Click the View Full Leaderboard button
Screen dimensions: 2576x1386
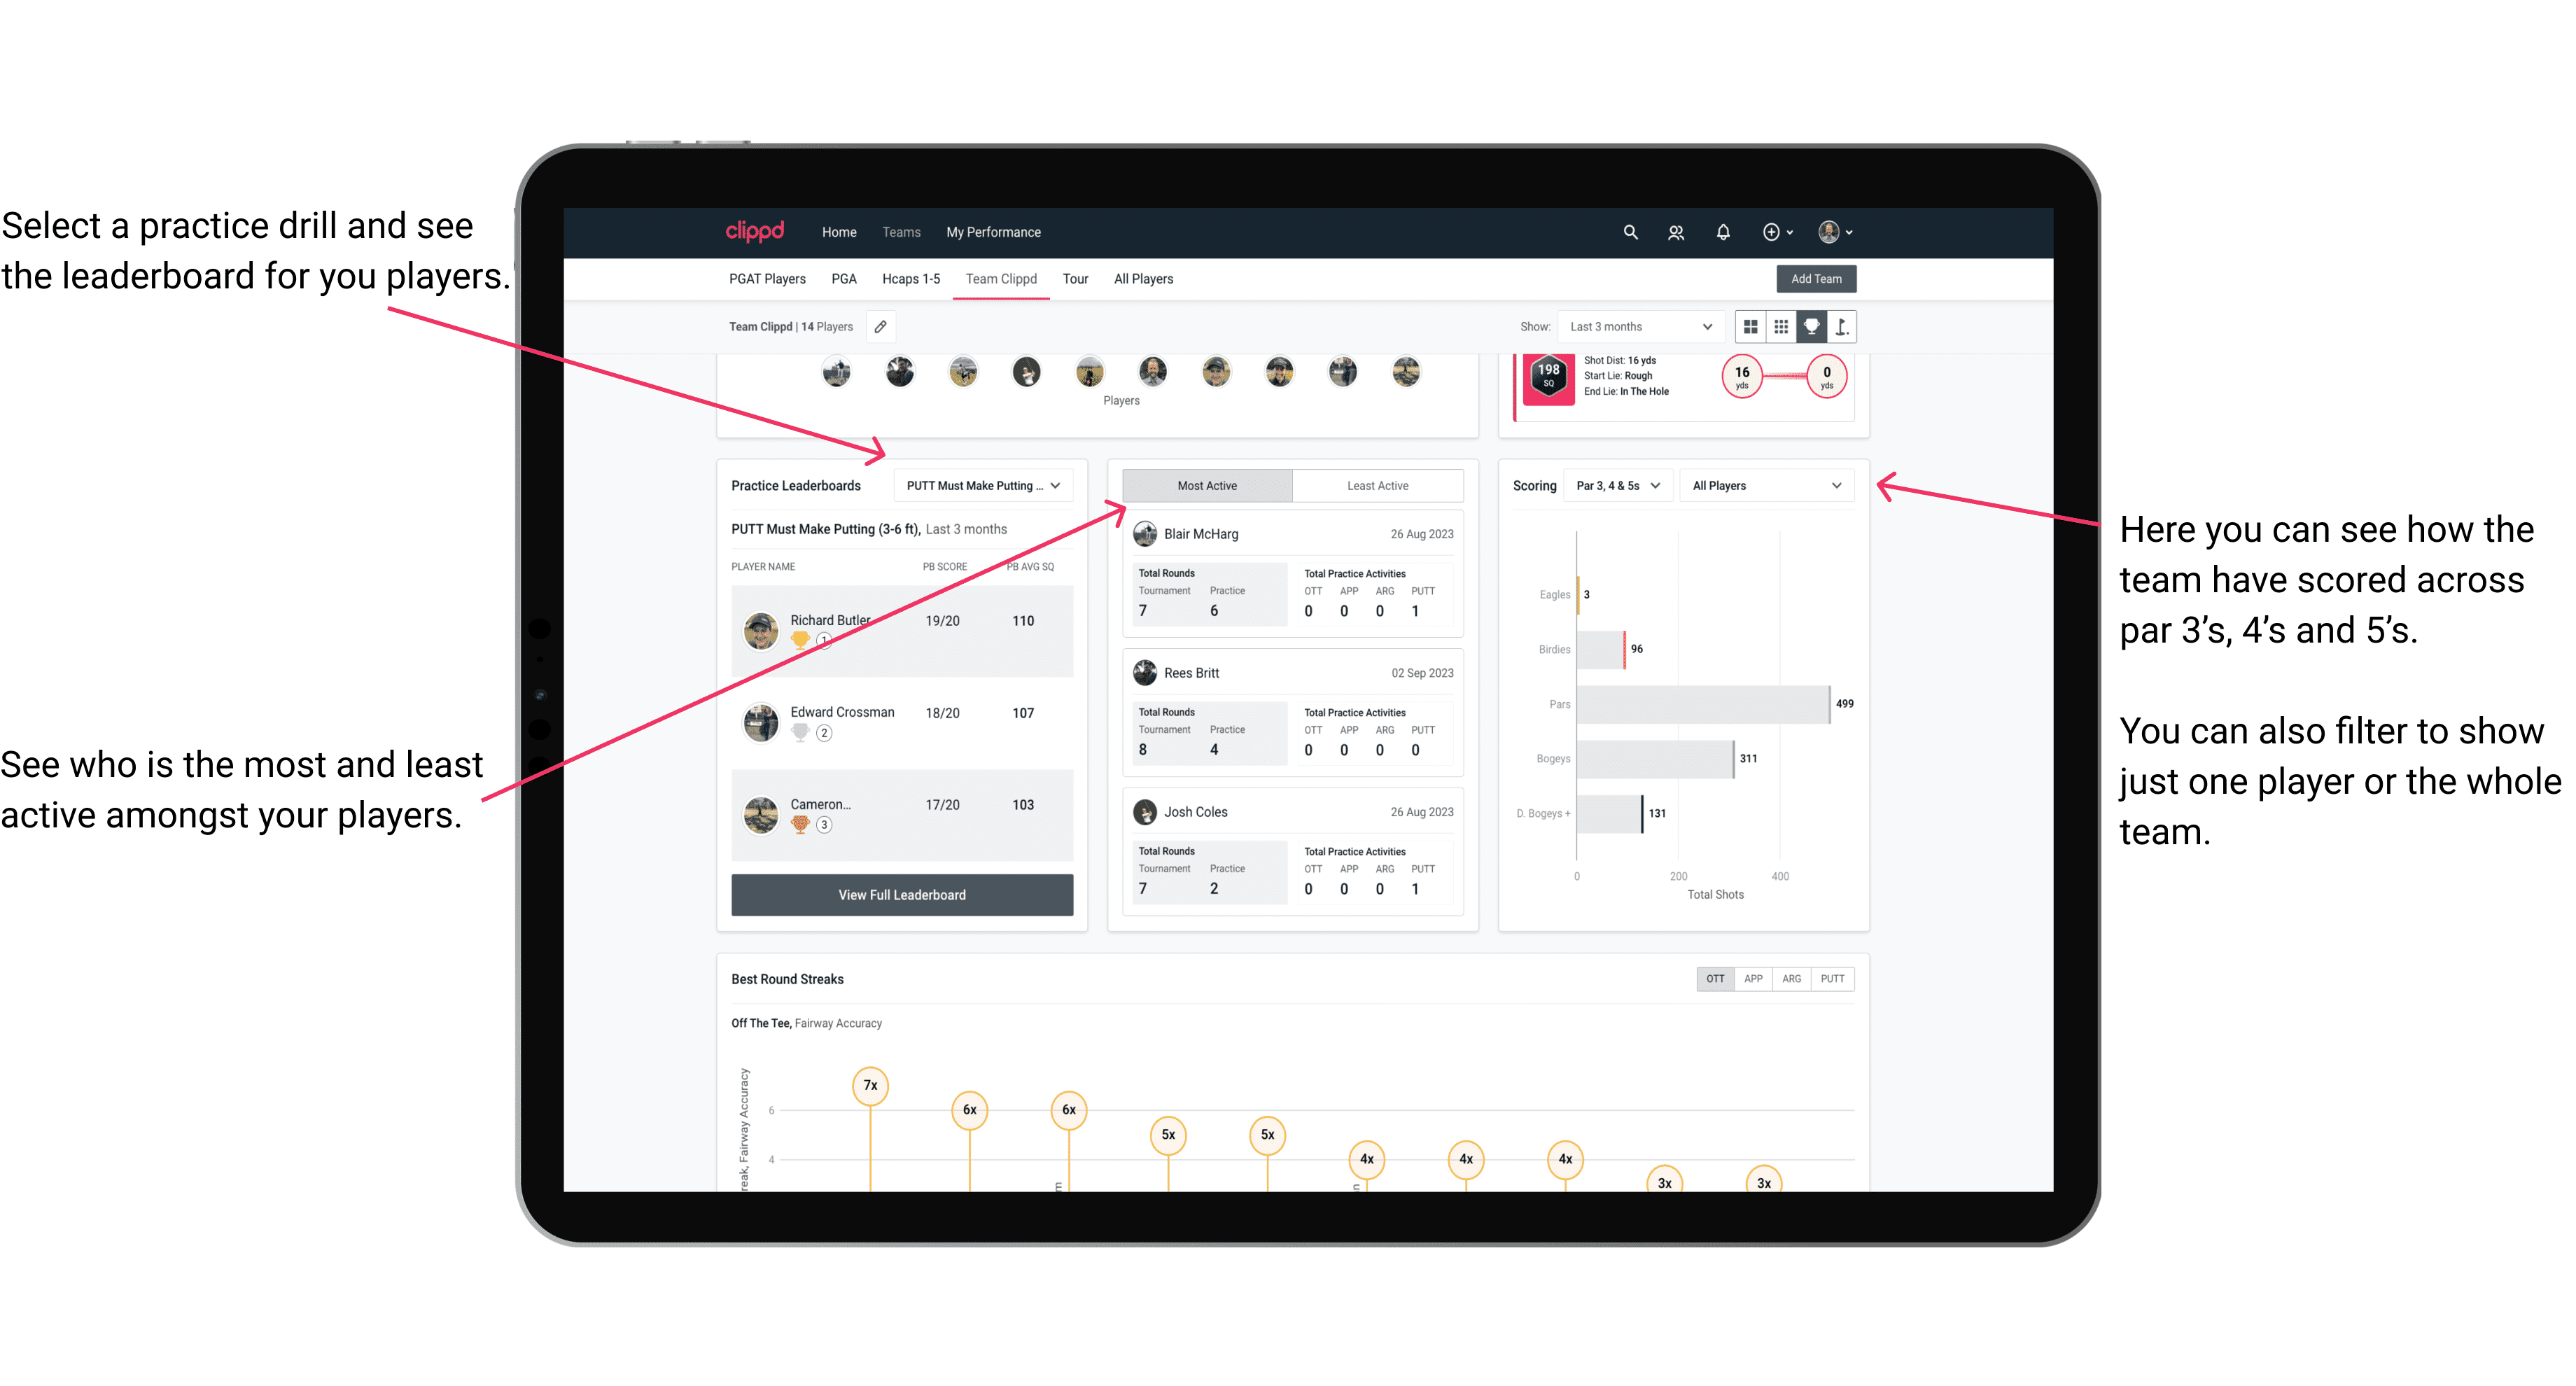click(x=901, y=895)
